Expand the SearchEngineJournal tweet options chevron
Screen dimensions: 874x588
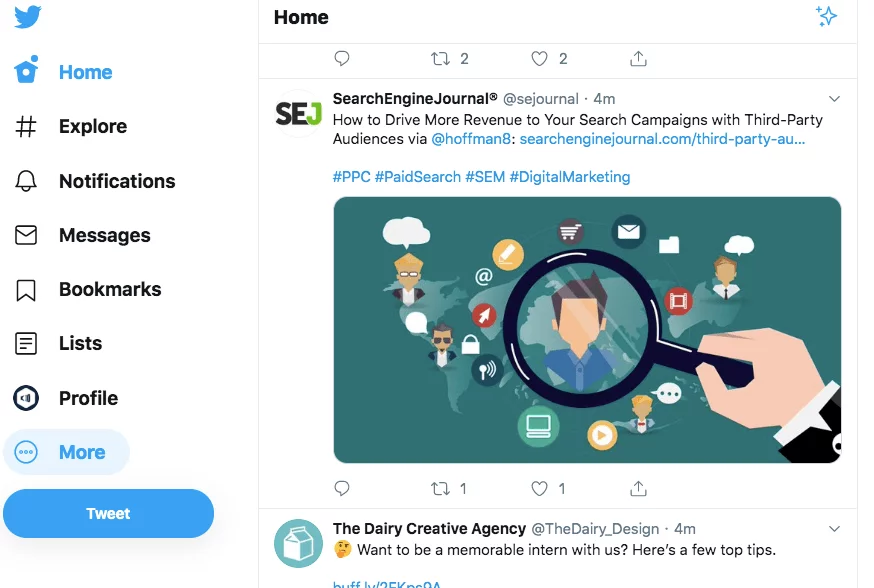(x=835, y=99)
